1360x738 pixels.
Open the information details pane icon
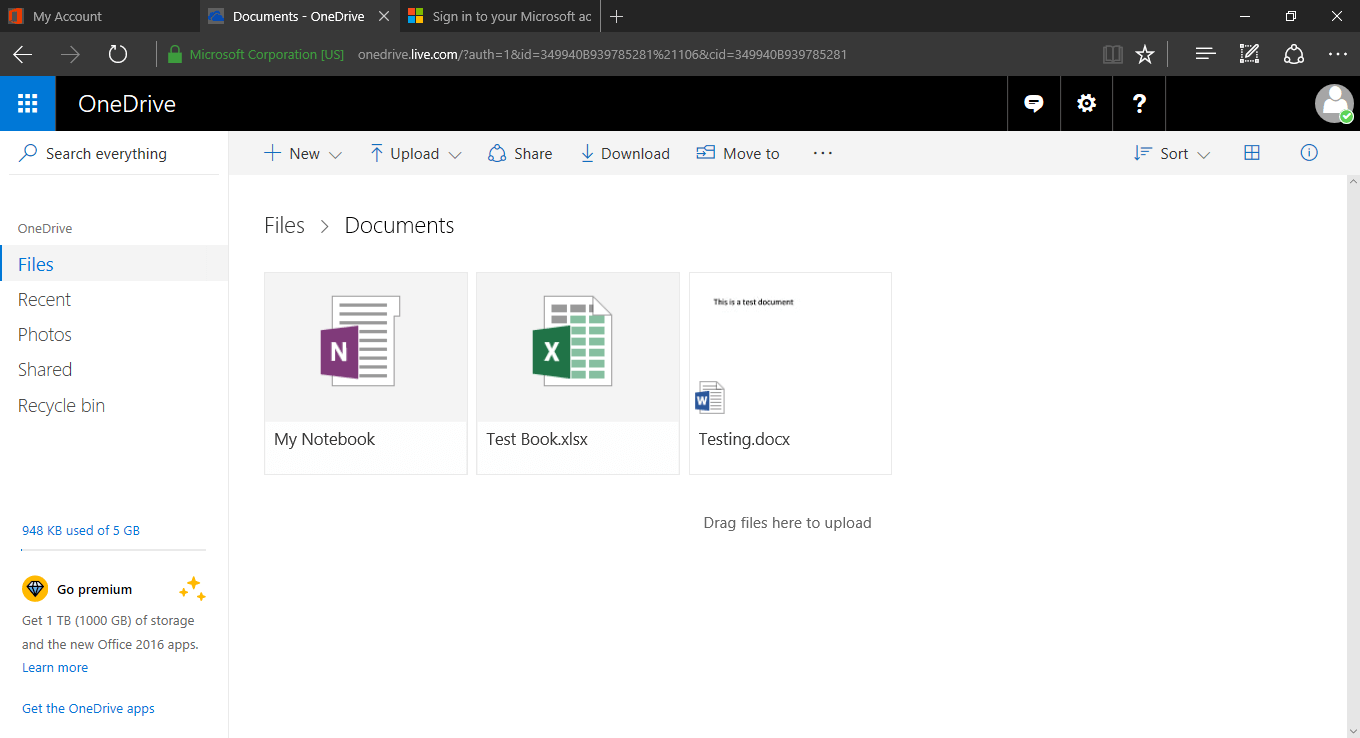[1309, 153]
